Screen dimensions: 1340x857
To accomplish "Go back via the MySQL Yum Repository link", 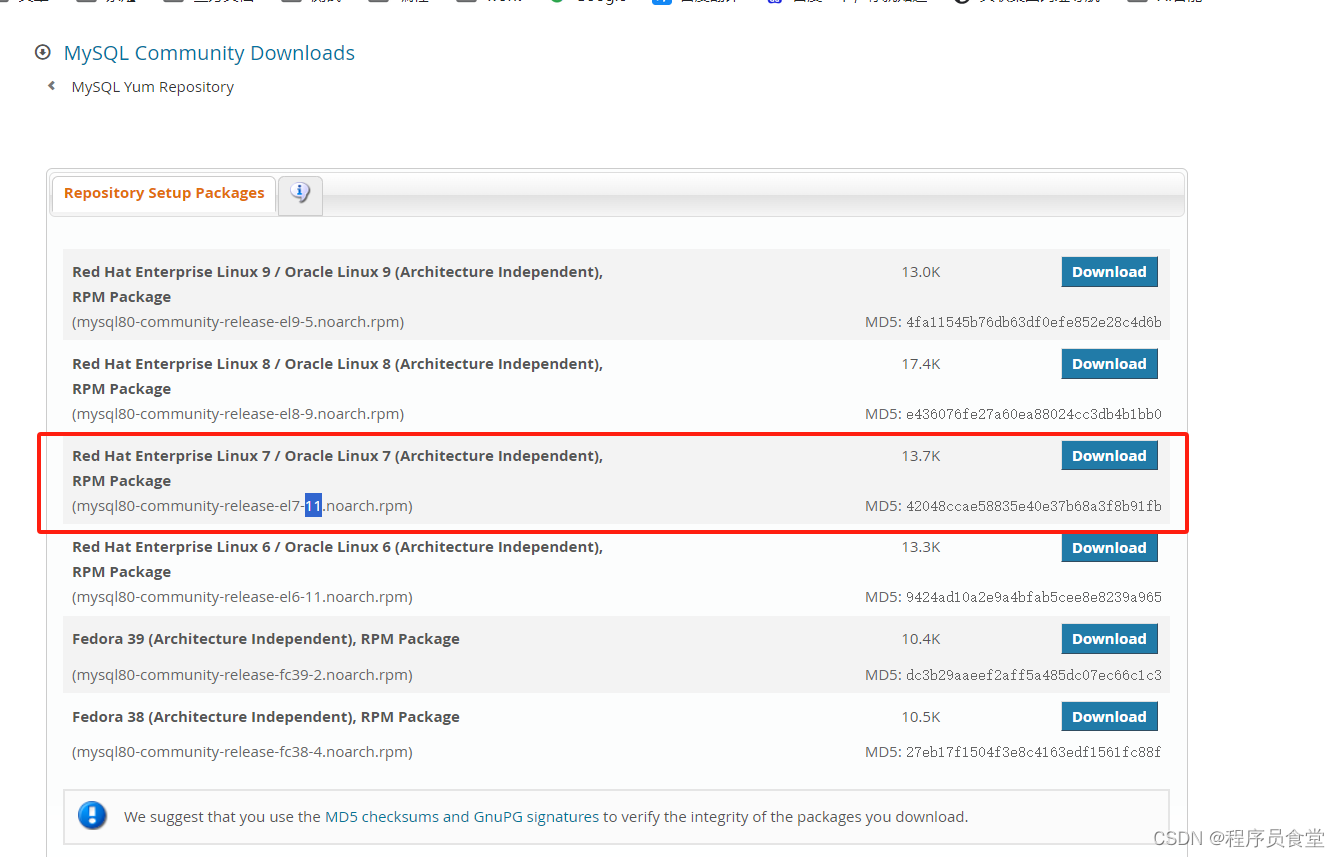I will [x=152, y=87].
